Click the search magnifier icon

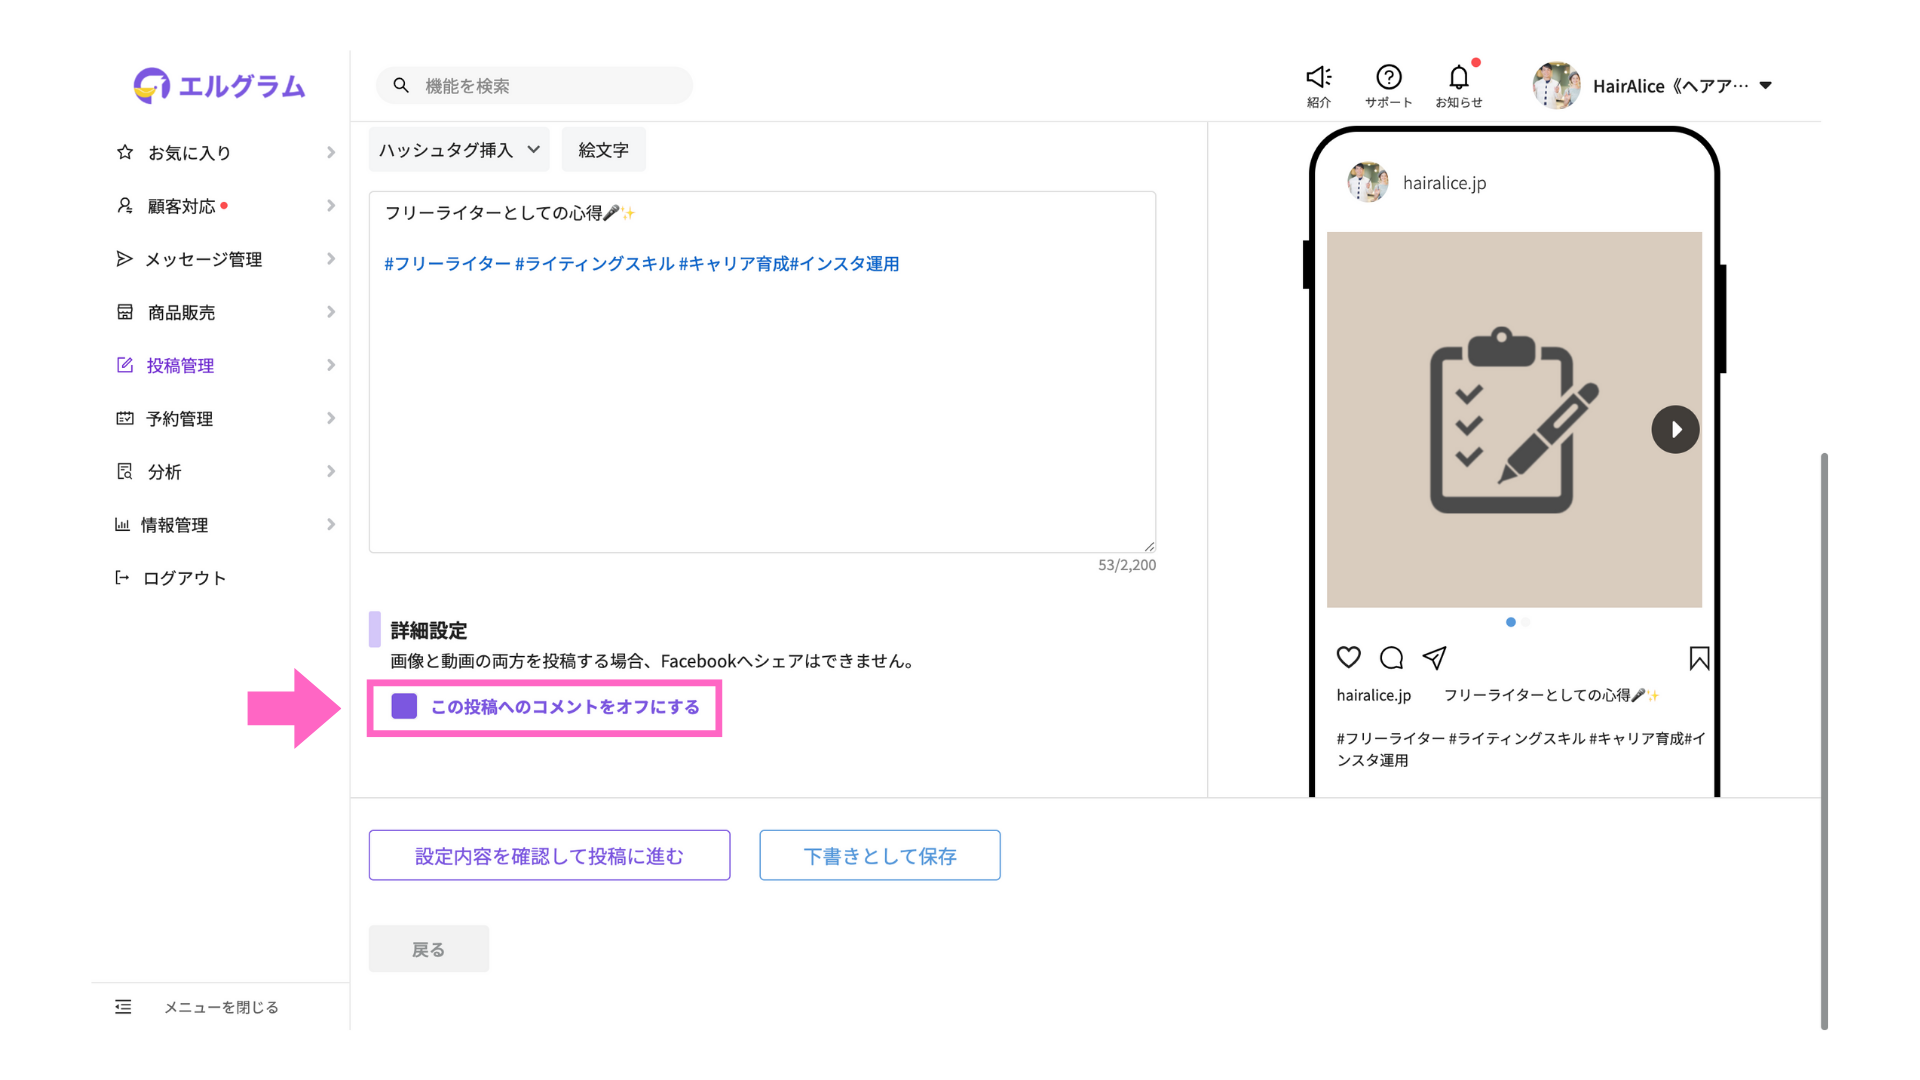[401, 86]
